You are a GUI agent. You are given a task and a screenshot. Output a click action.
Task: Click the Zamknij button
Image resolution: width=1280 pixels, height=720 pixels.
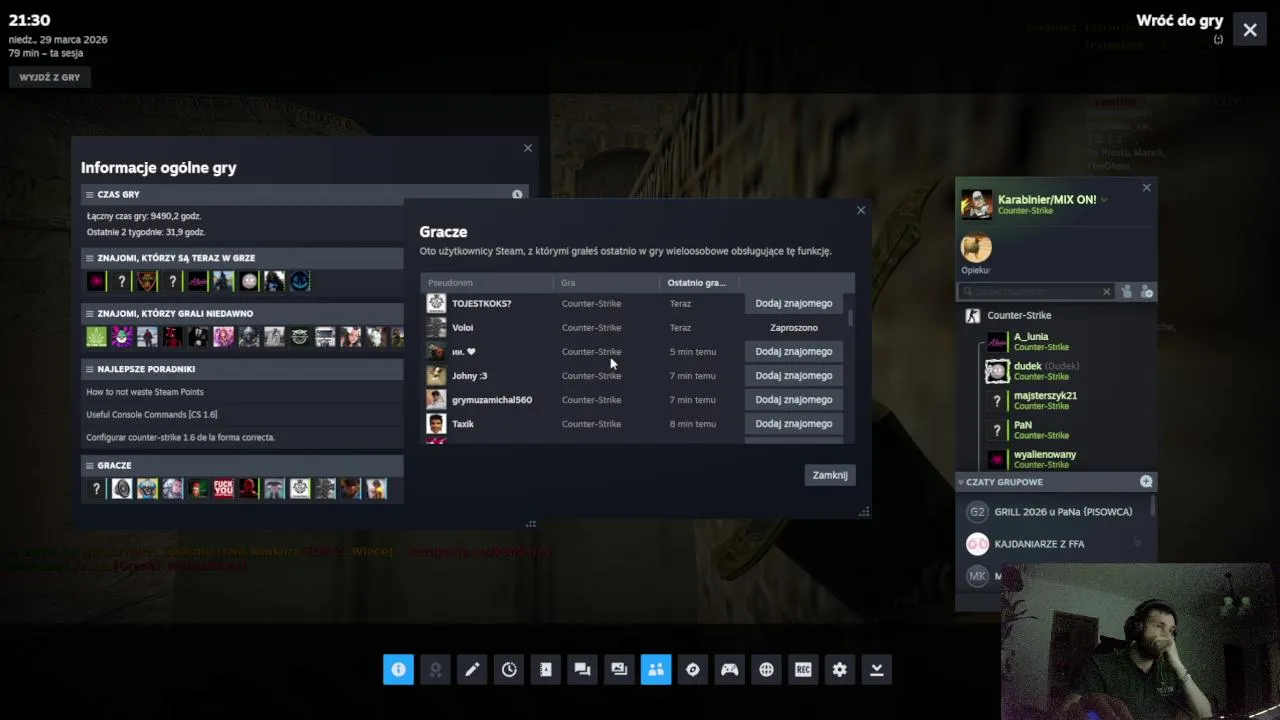point(830,475)
